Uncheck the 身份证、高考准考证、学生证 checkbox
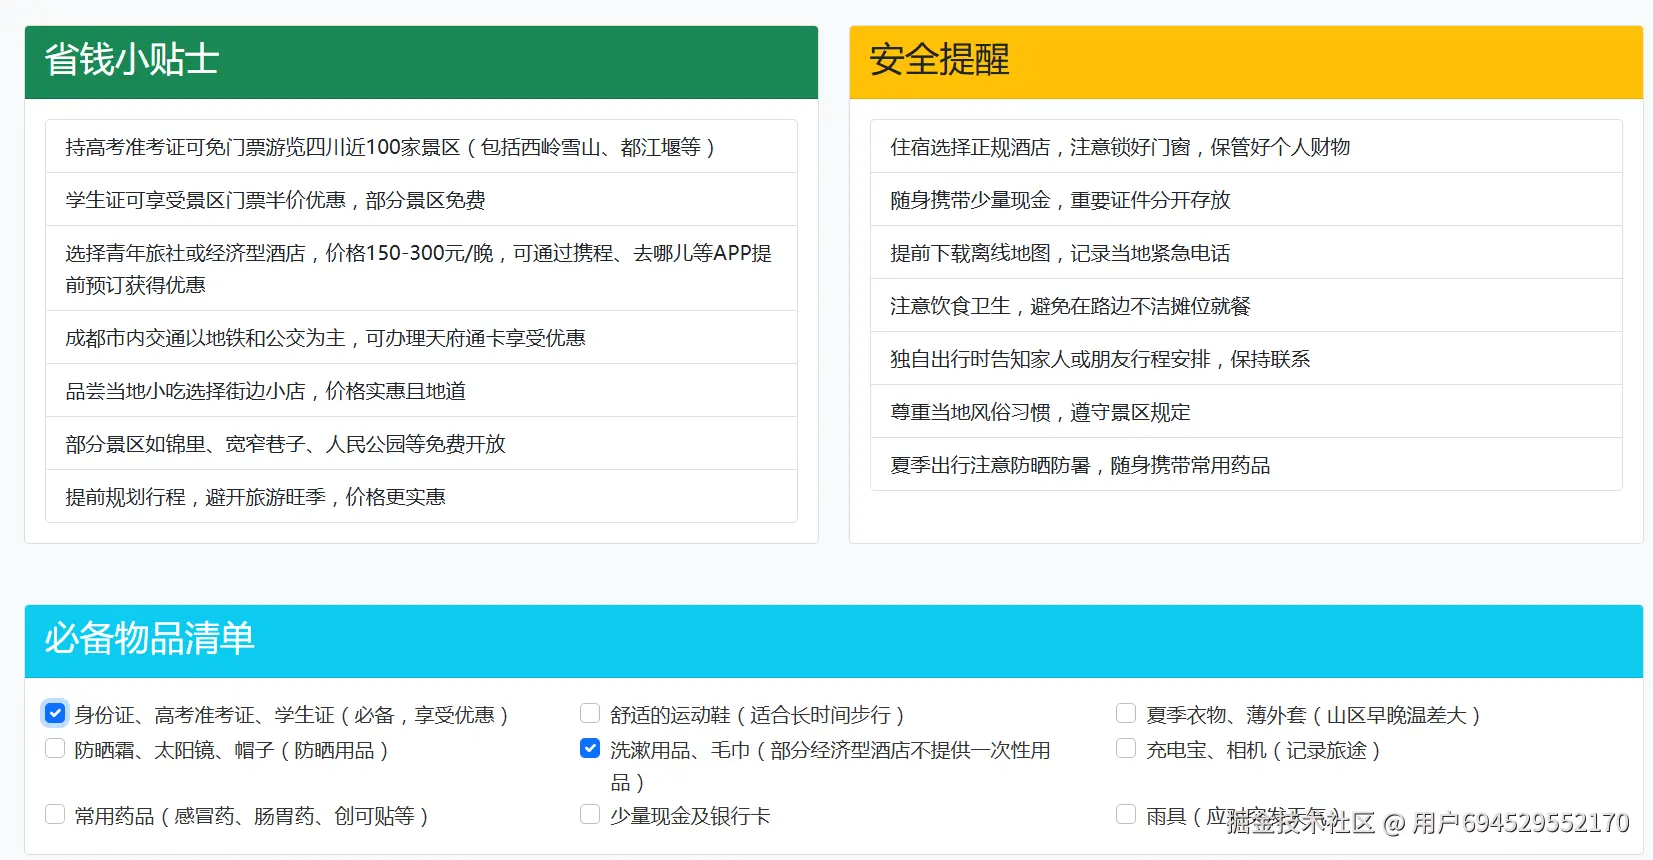 point(55,713)
